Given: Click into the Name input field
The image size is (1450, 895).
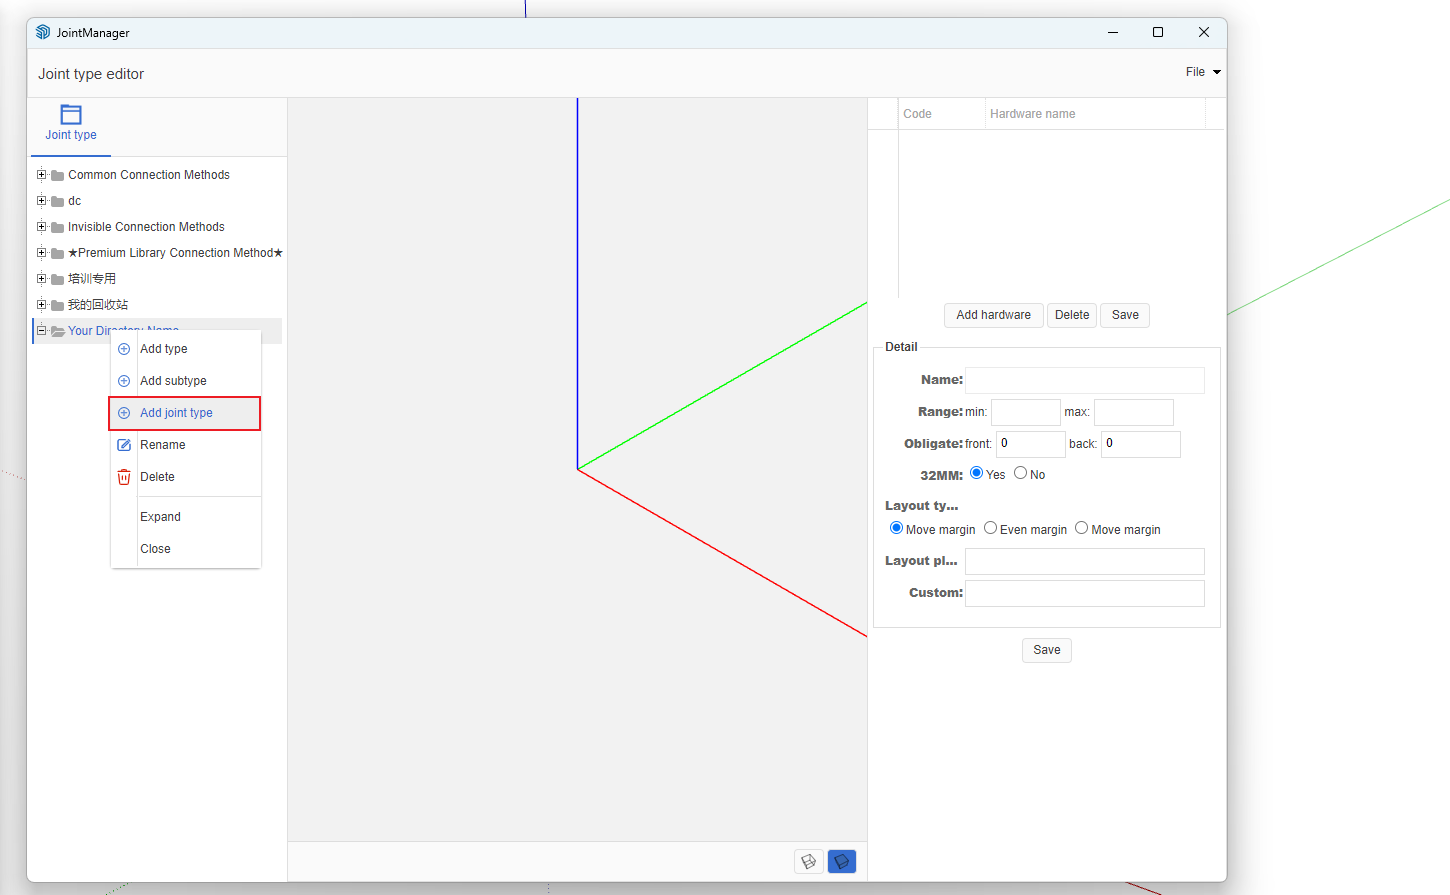Looking at the screenshot, I should tap(1084, 380).
